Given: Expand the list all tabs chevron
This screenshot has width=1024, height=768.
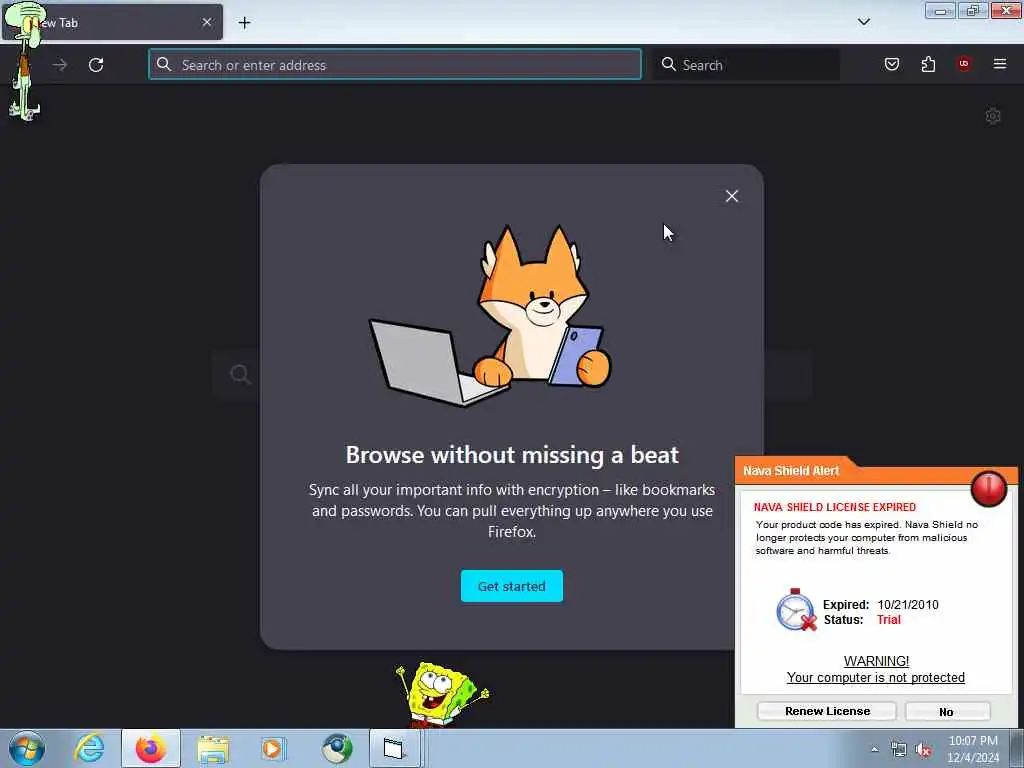Looking at the screenshot, I should coord(863,22).
